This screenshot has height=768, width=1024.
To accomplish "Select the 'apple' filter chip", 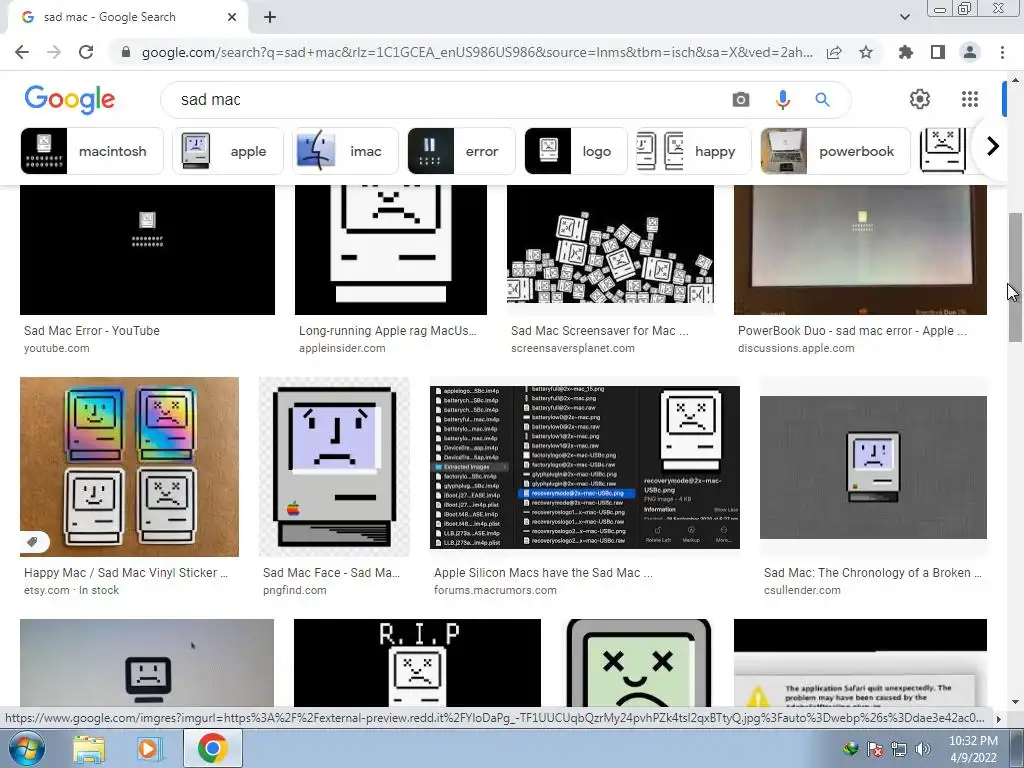I will [228, 152].
